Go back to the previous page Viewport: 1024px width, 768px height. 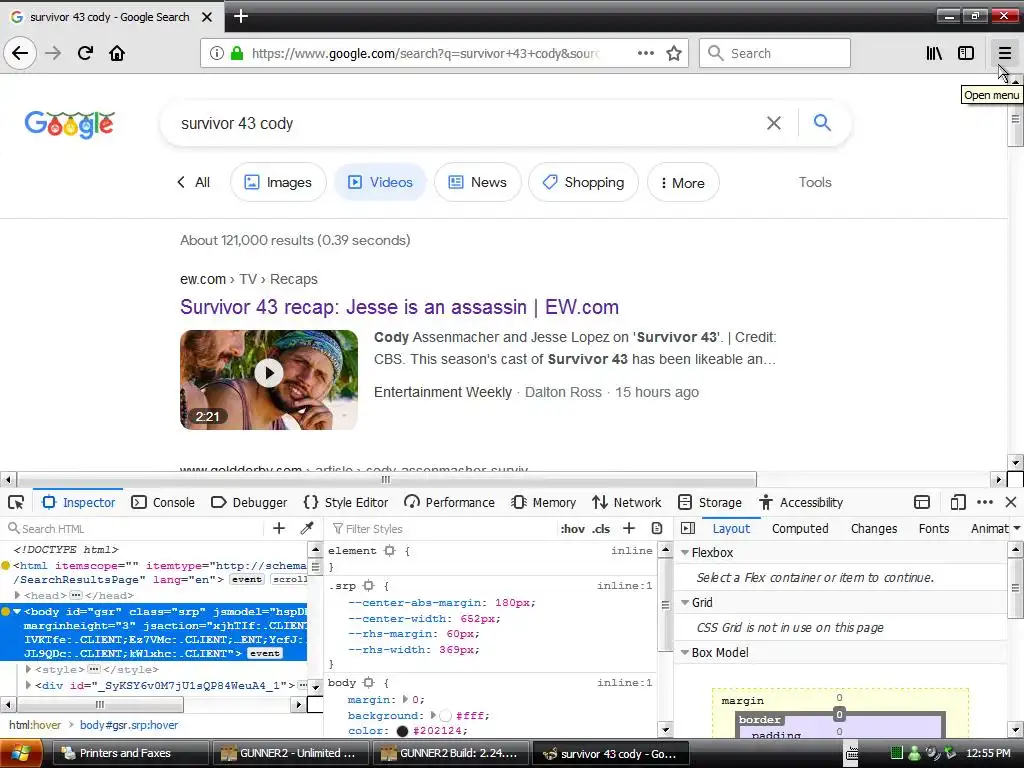[20, 53]
